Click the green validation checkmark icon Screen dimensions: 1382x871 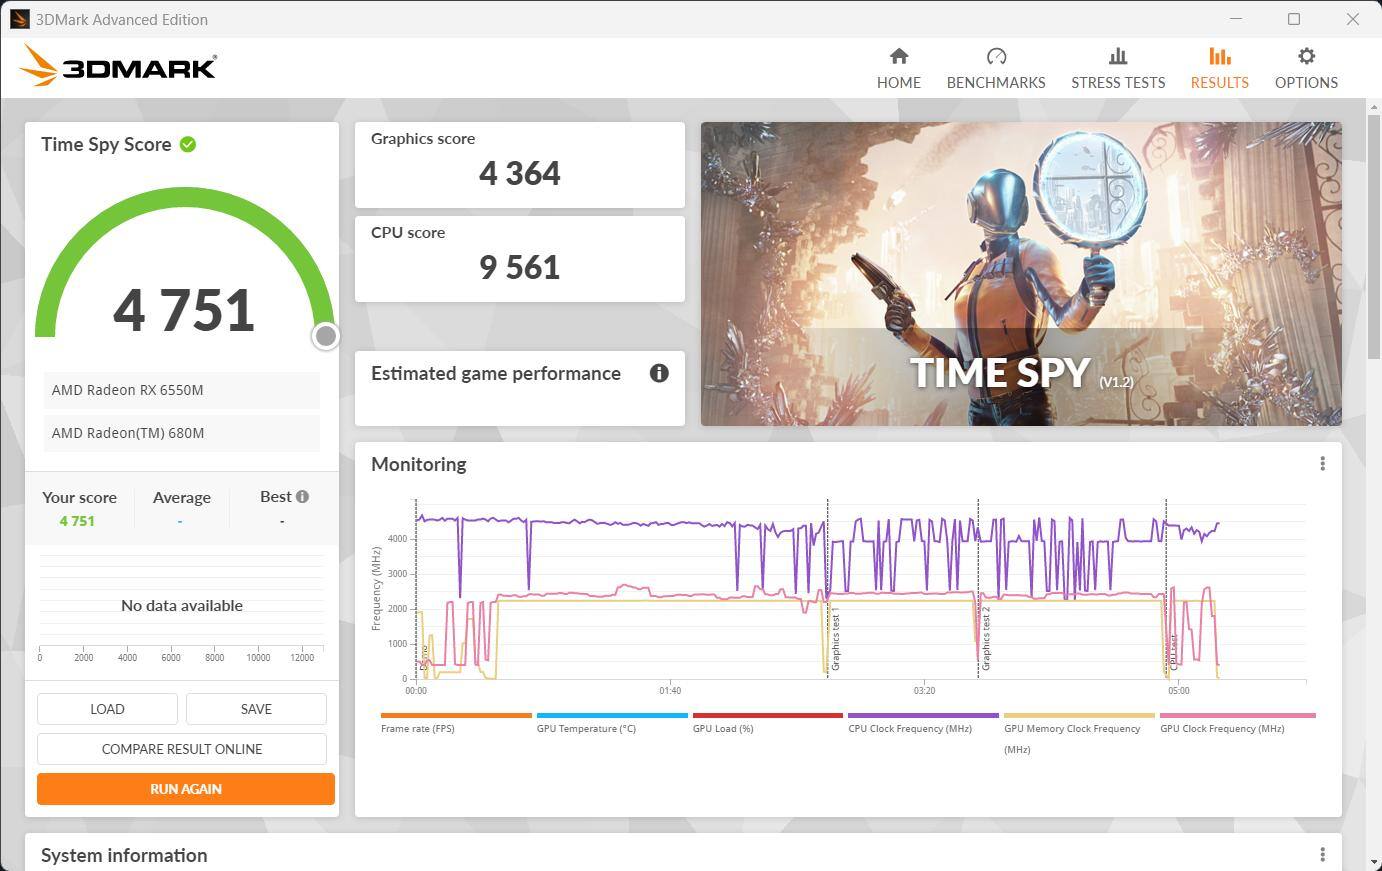[188, 144]
